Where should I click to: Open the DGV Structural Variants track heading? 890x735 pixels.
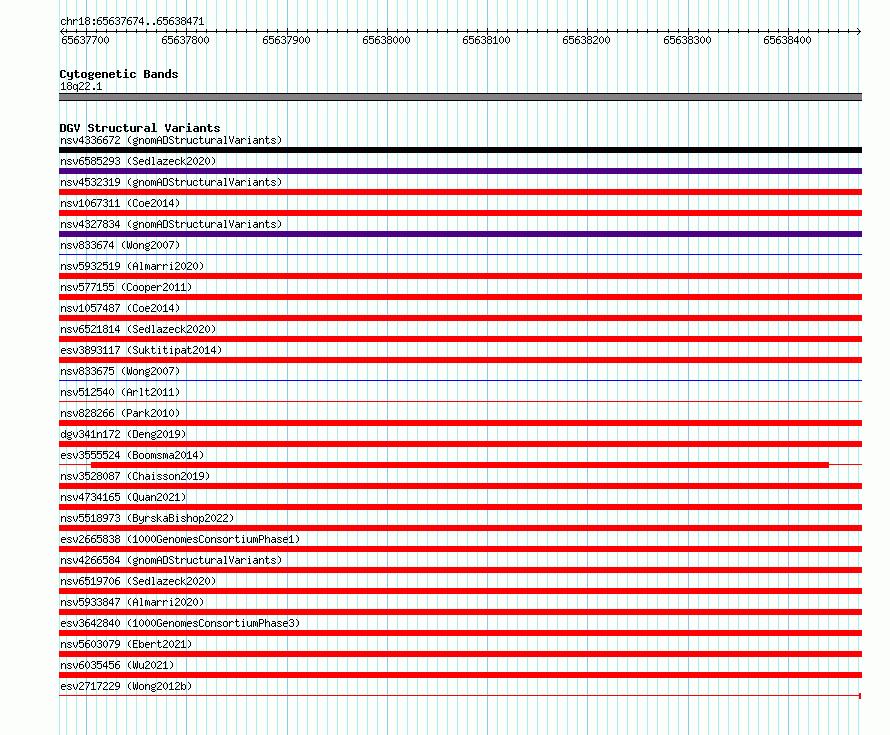(x=140, y=128)
